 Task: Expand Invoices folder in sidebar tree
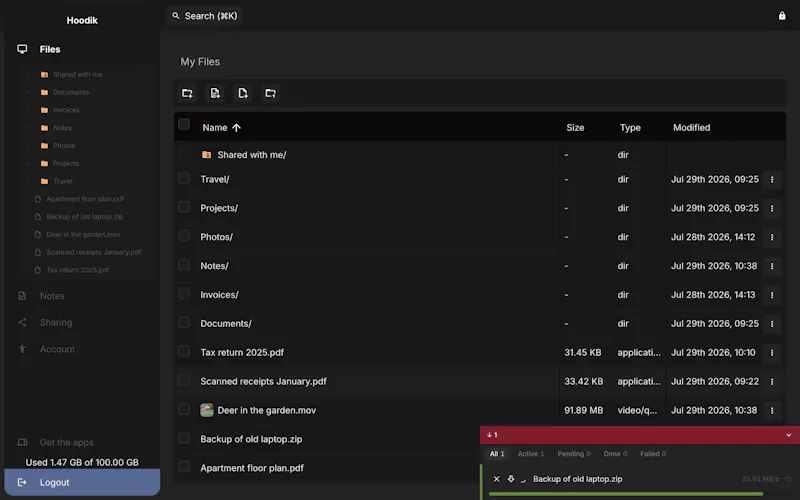(x=29, y=110)
